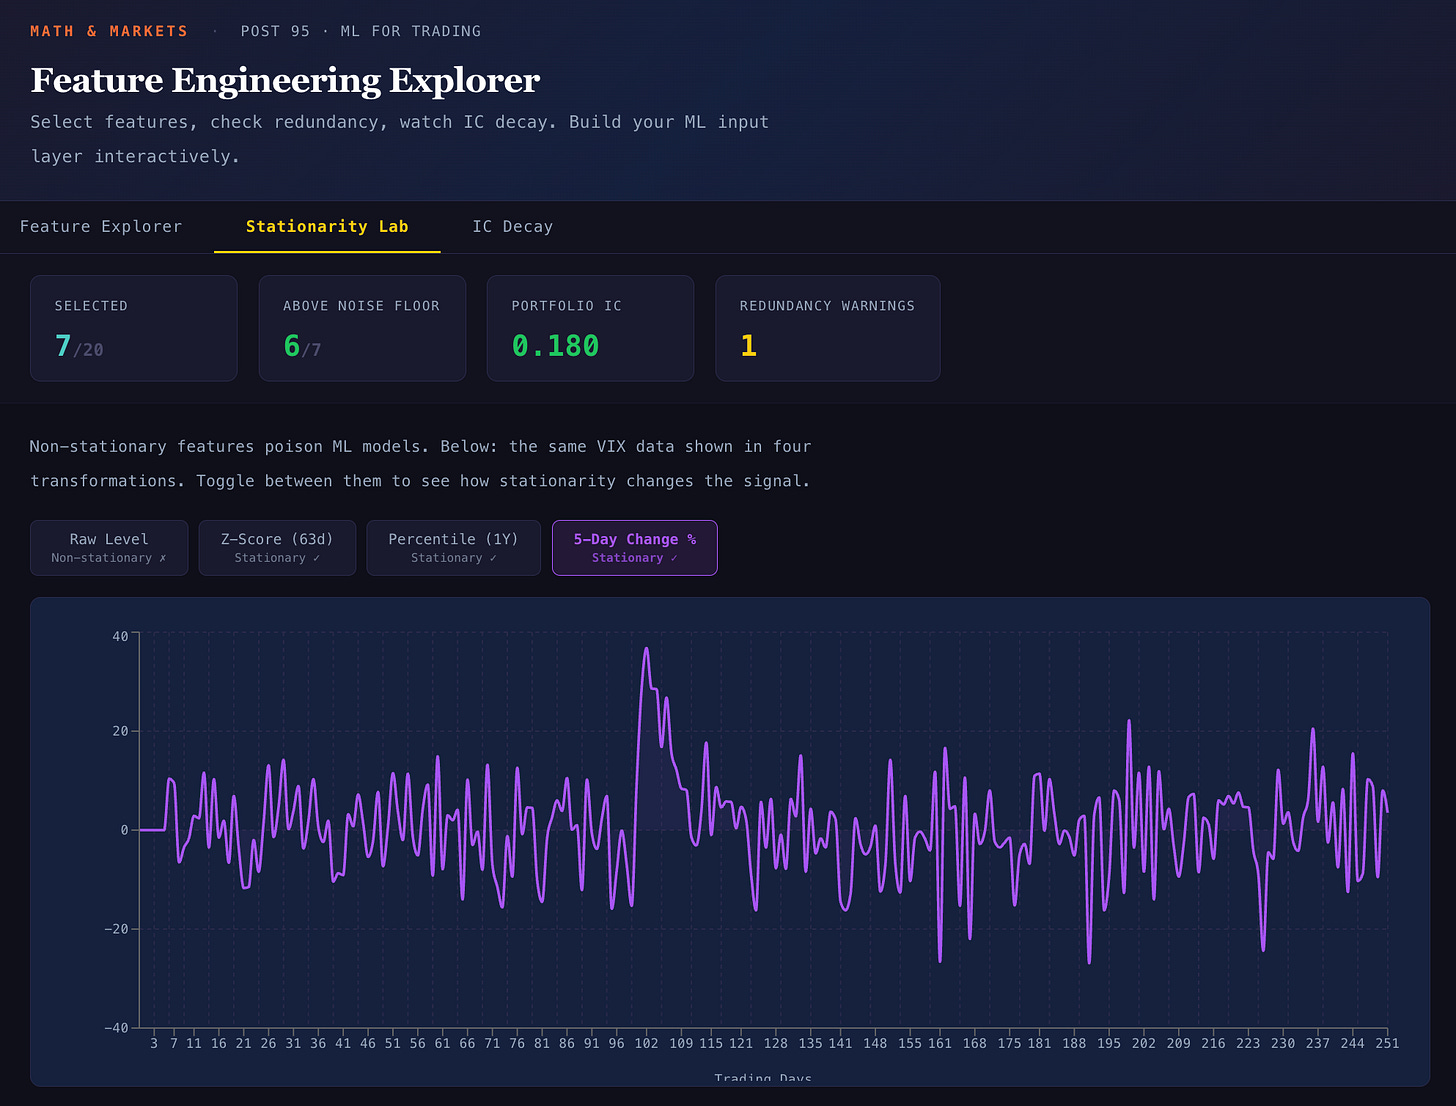Click the y-axis label 40

pyautogui.click(x=120, y=636)
